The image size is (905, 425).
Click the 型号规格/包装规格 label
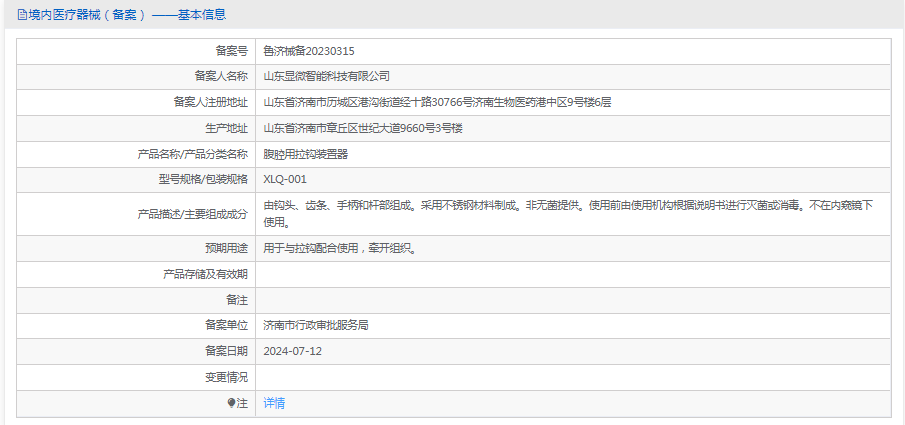(203, 180)
